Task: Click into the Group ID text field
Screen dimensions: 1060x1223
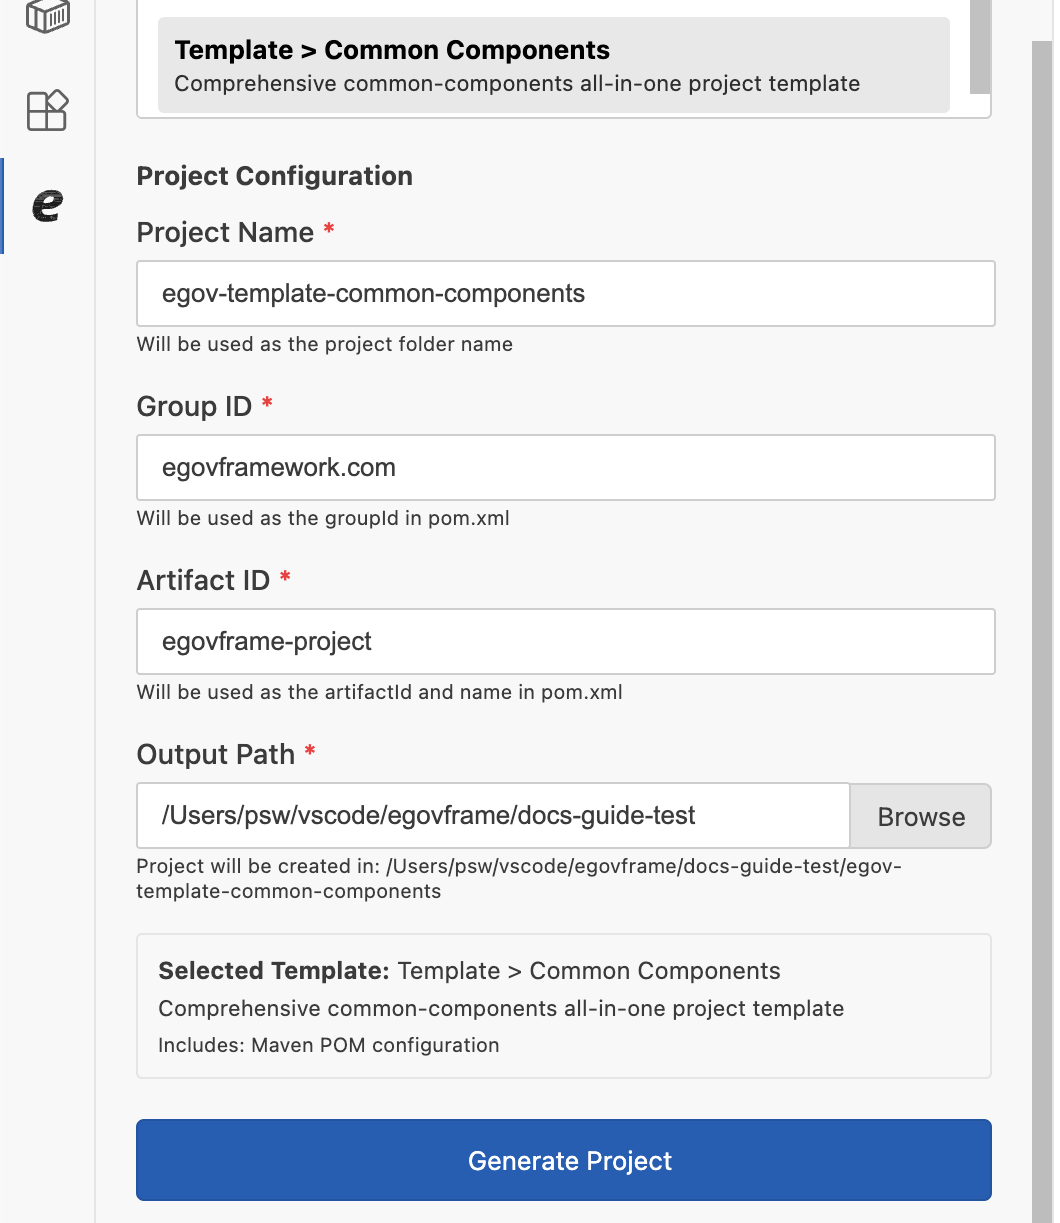Action: pyautogui.click(x=565, y=467)
